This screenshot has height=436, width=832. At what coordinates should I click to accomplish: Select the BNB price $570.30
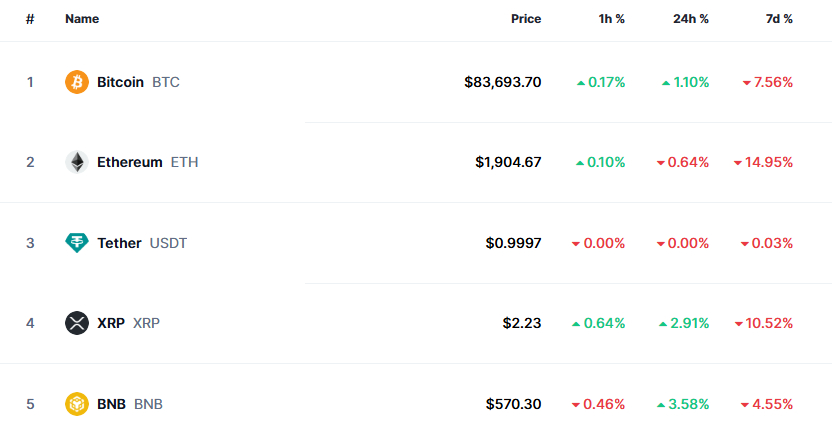(x=513, y=404)
